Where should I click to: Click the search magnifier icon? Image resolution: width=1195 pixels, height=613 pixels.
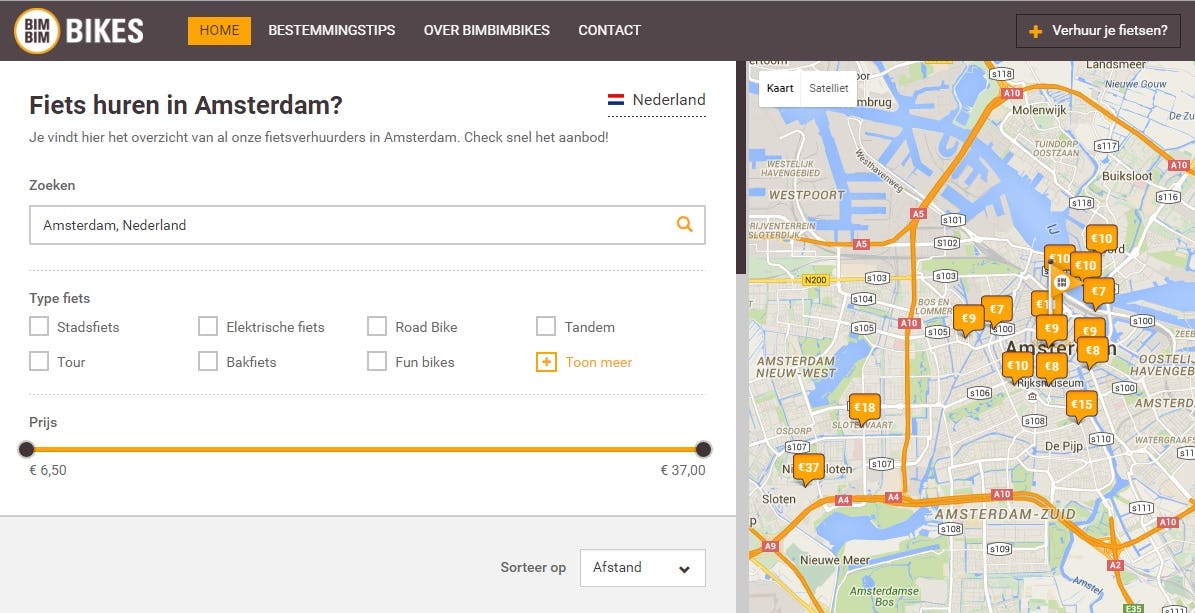(685, 225)
